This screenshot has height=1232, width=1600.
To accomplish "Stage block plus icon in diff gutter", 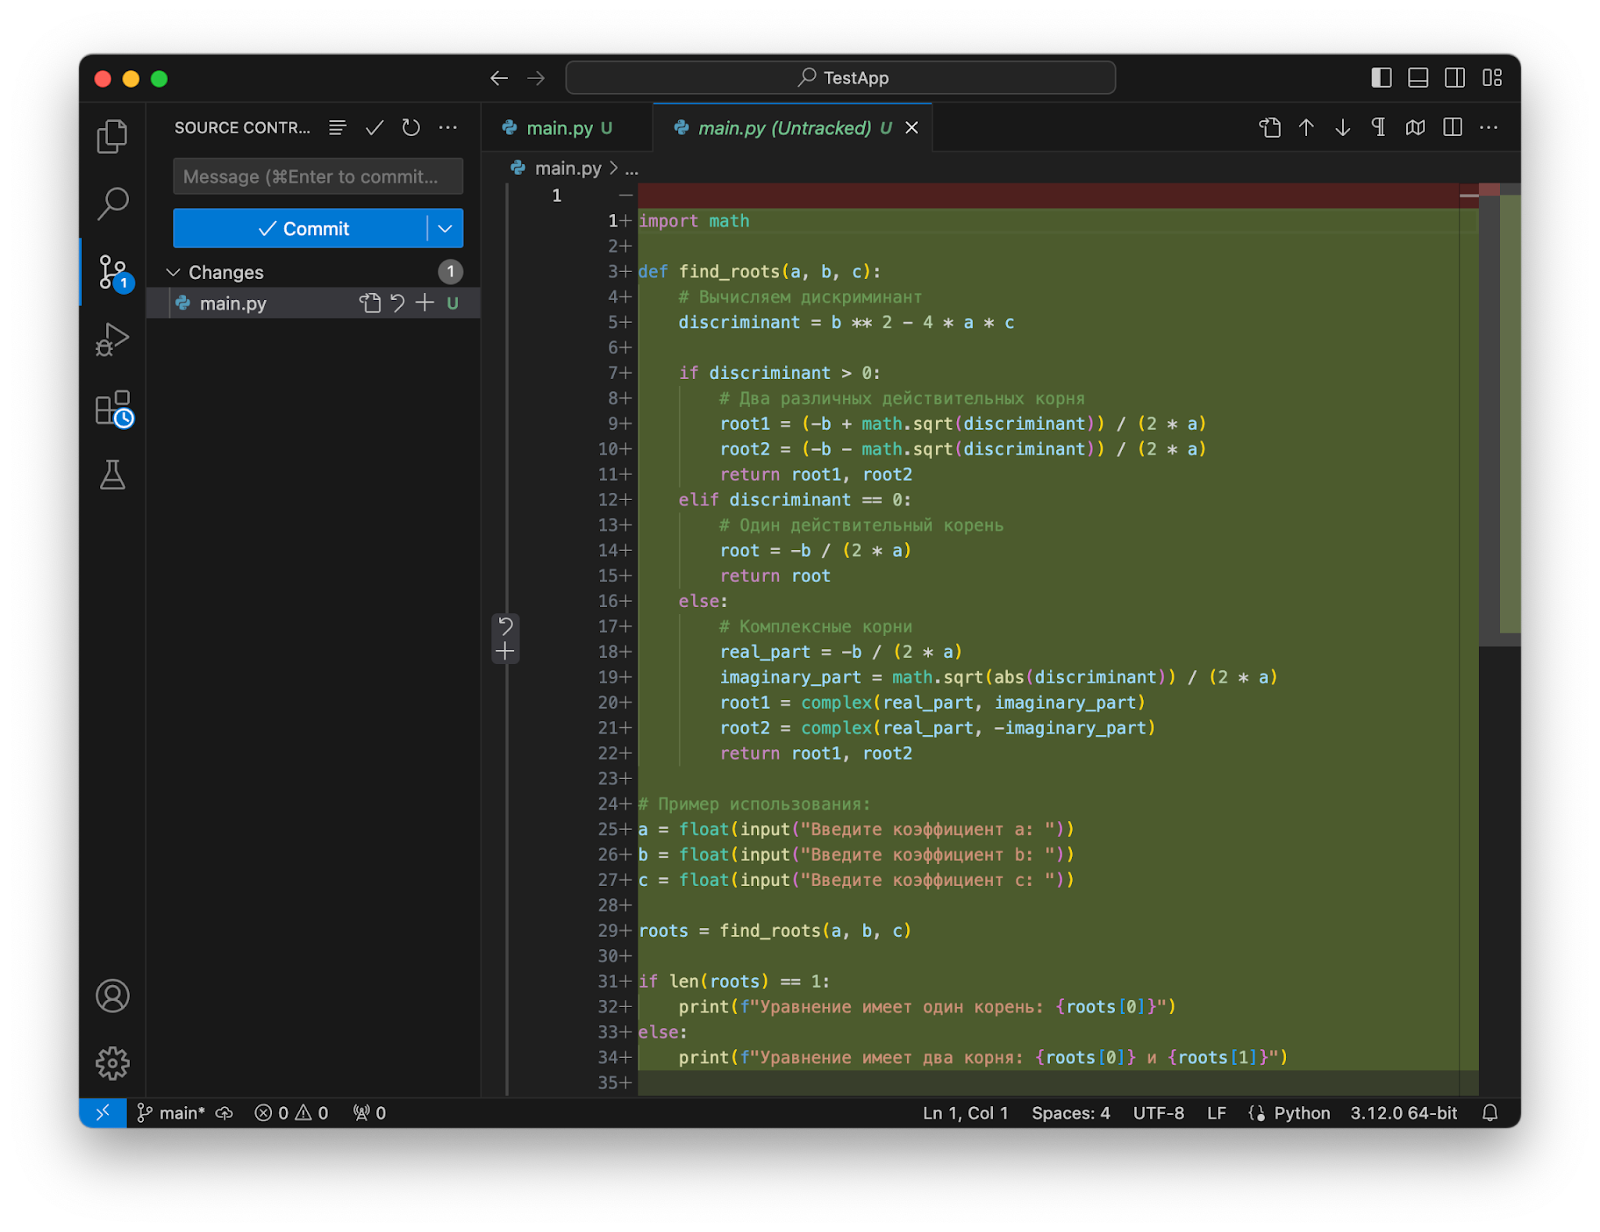I will click(x=506, y=652).
